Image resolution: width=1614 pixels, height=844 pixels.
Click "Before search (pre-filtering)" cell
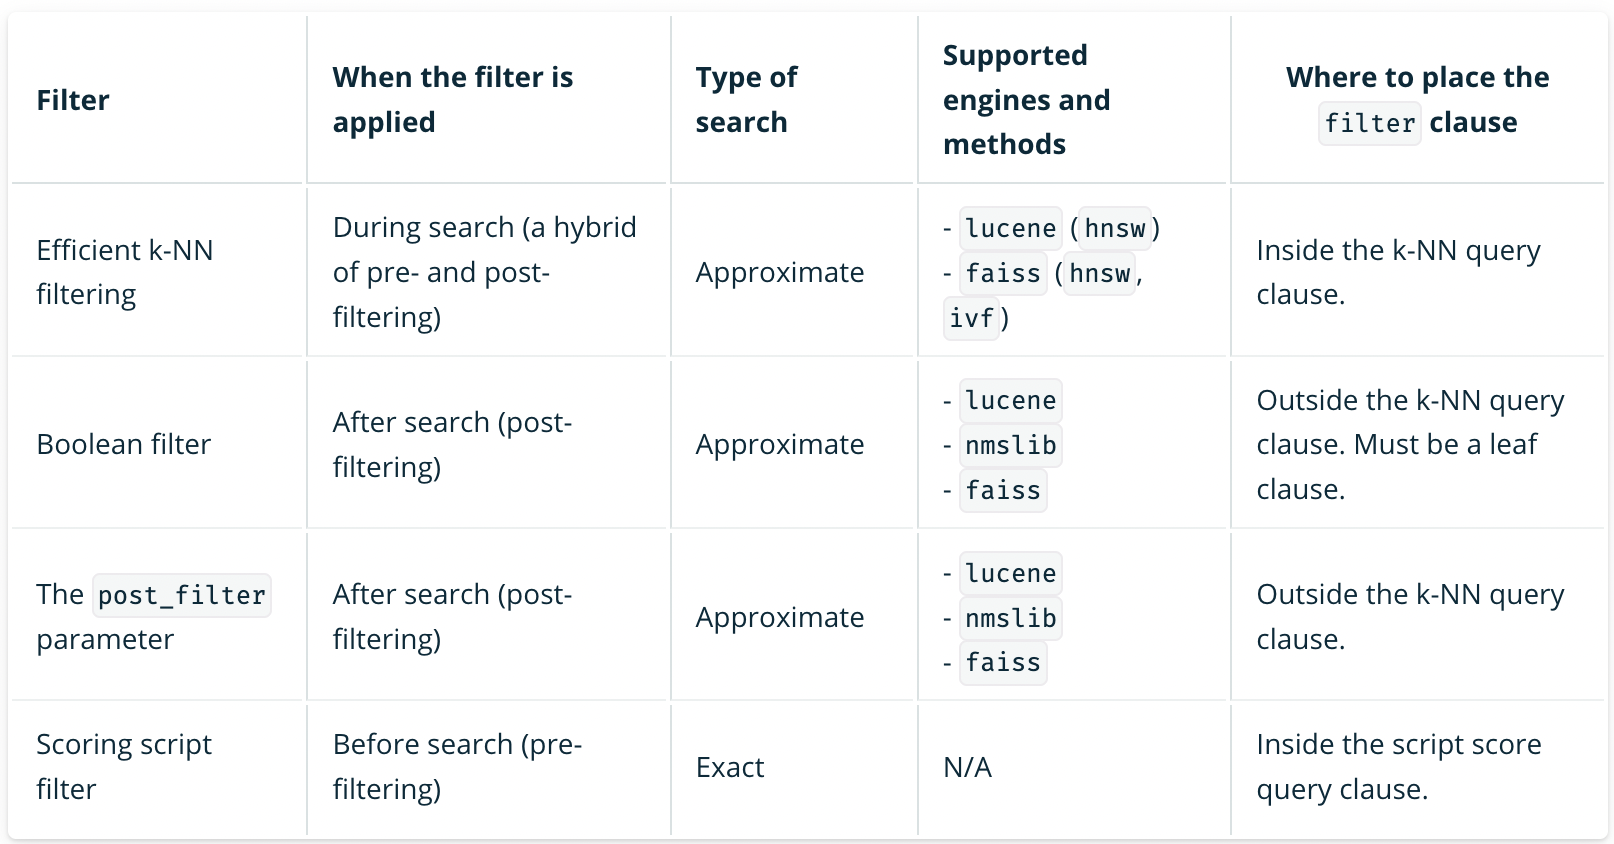[457, 767]
